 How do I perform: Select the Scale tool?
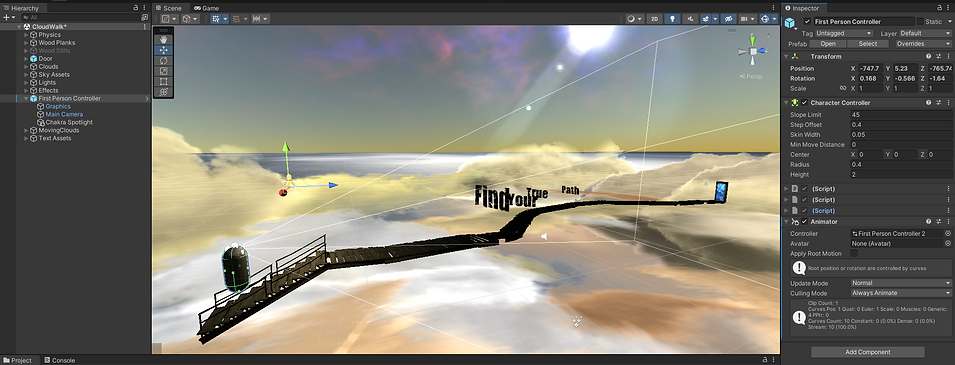coord(164,71)
